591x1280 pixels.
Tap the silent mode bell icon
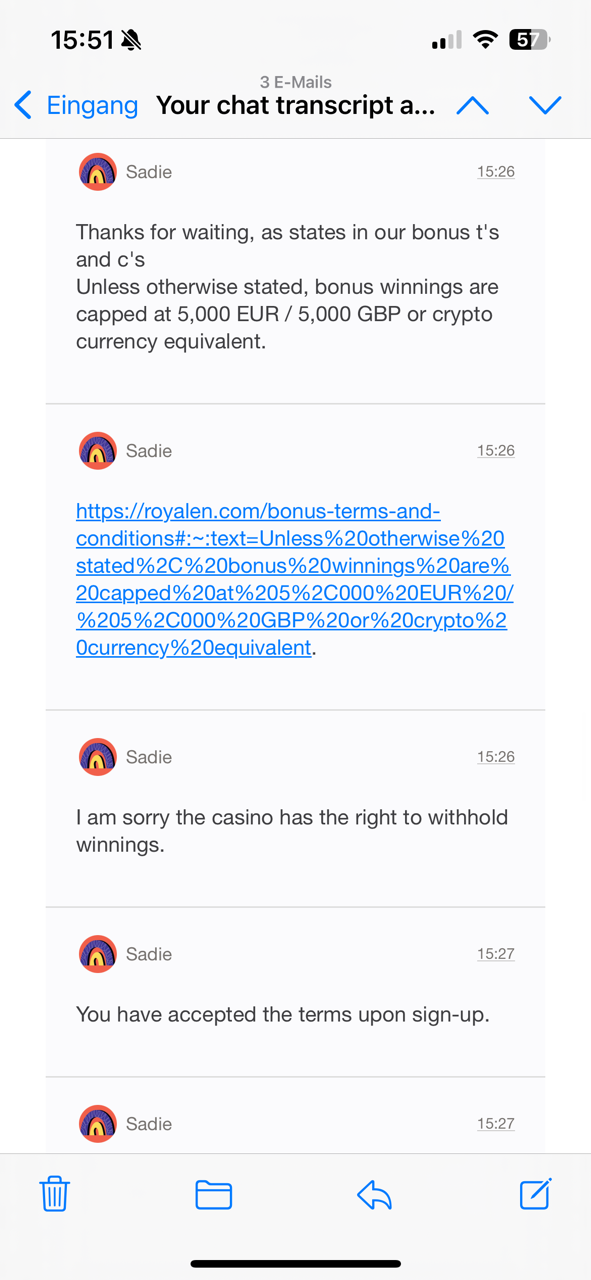point(131,40)
